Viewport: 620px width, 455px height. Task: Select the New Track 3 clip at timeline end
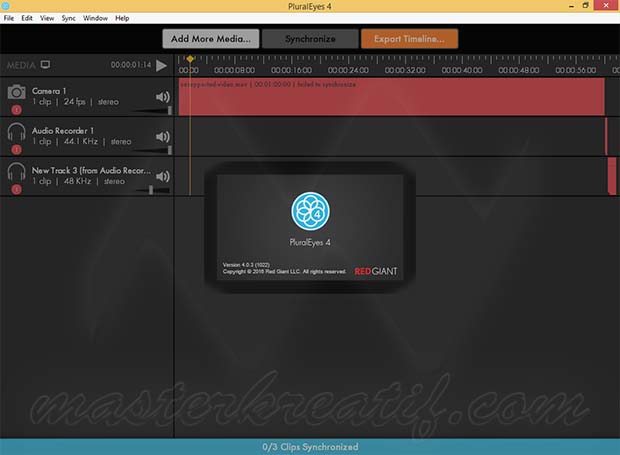(x=612, y=176)
